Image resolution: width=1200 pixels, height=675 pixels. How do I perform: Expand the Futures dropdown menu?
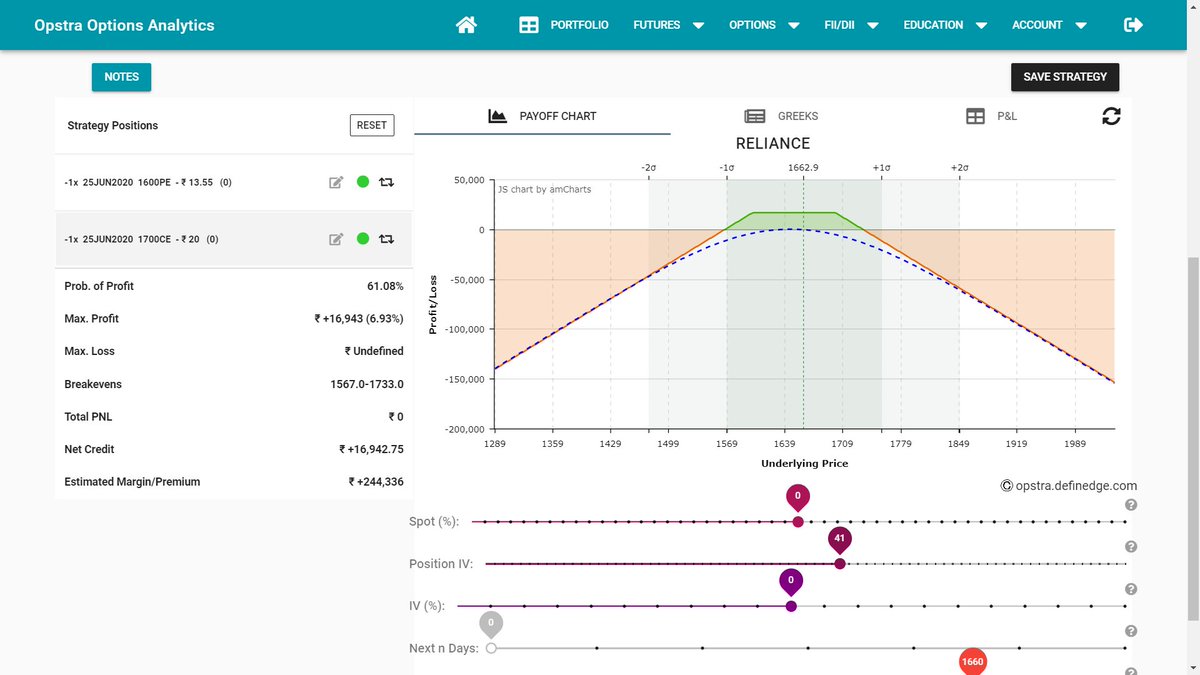pos(669,25)
